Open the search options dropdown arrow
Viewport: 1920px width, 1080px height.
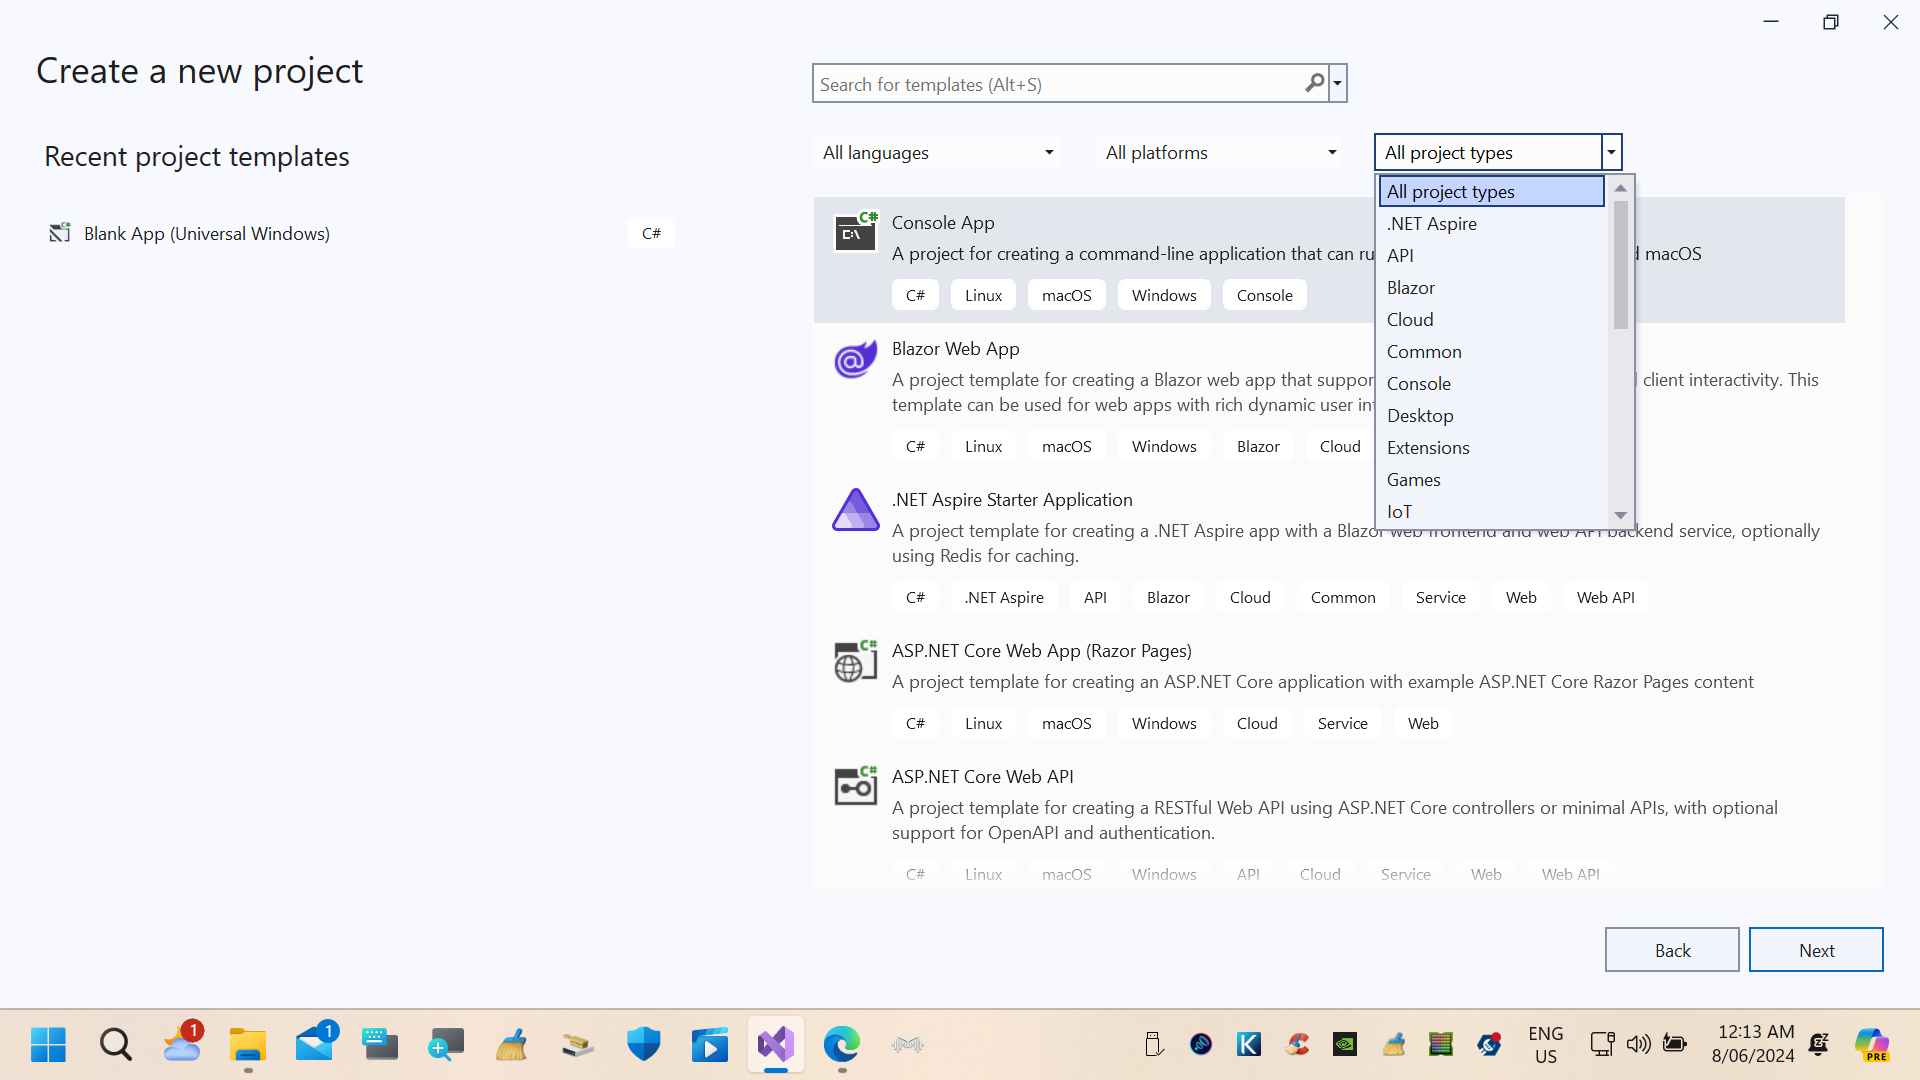(x=1338, y=84)
